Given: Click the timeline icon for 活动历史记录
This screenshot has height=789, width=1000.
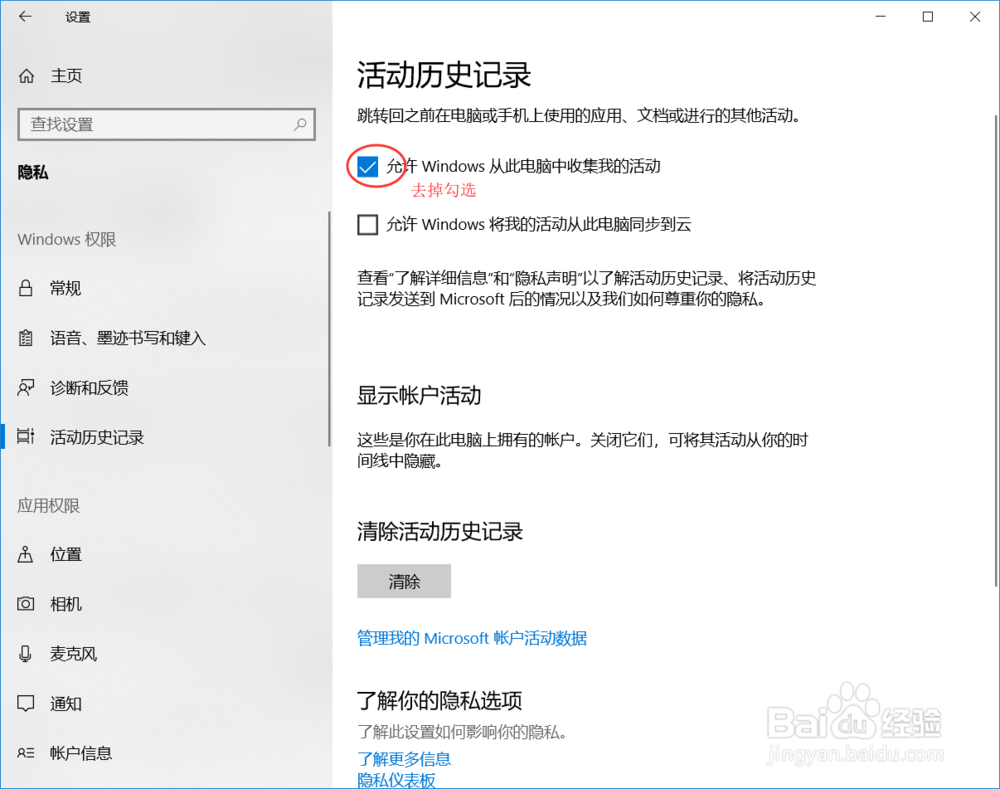Looking at the screenshot, I should click(x=26, y=437).
